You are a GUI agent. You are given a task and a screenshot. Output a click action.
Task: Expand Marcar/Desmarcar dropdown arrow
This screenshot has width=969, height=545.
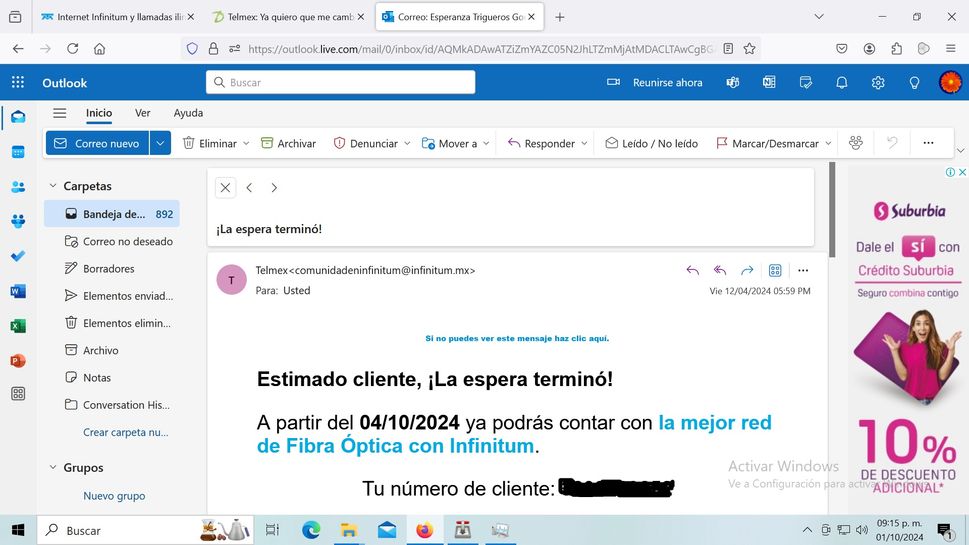click(828, 143)
